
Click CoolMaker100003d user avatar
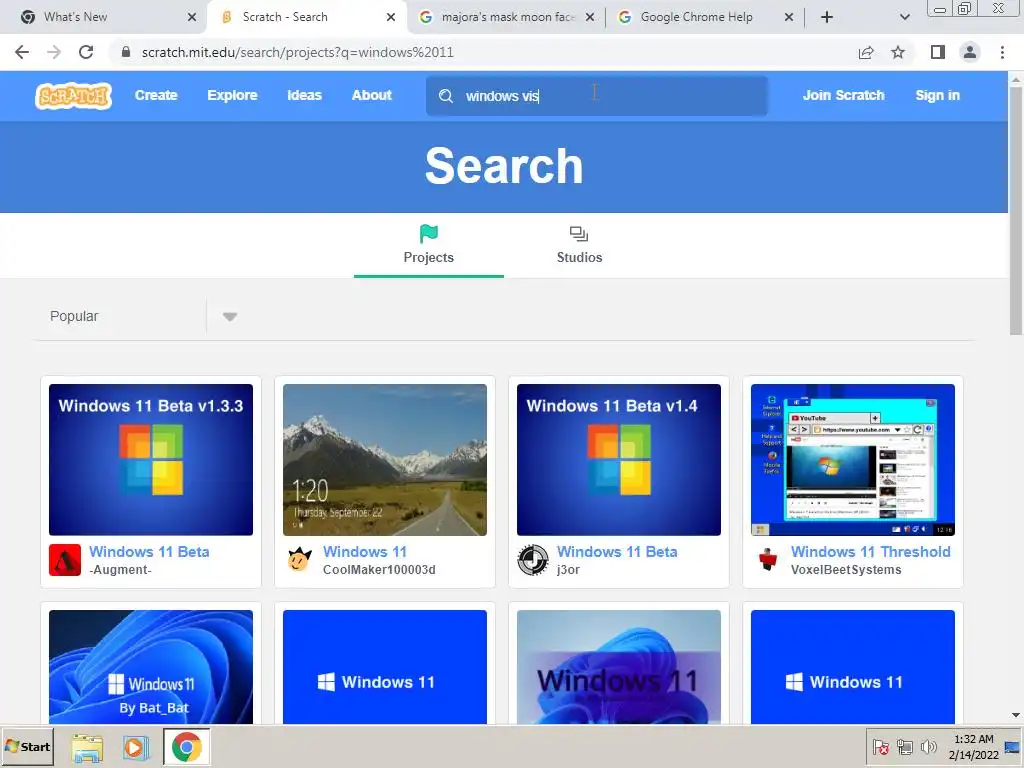(x=299, y=560)
